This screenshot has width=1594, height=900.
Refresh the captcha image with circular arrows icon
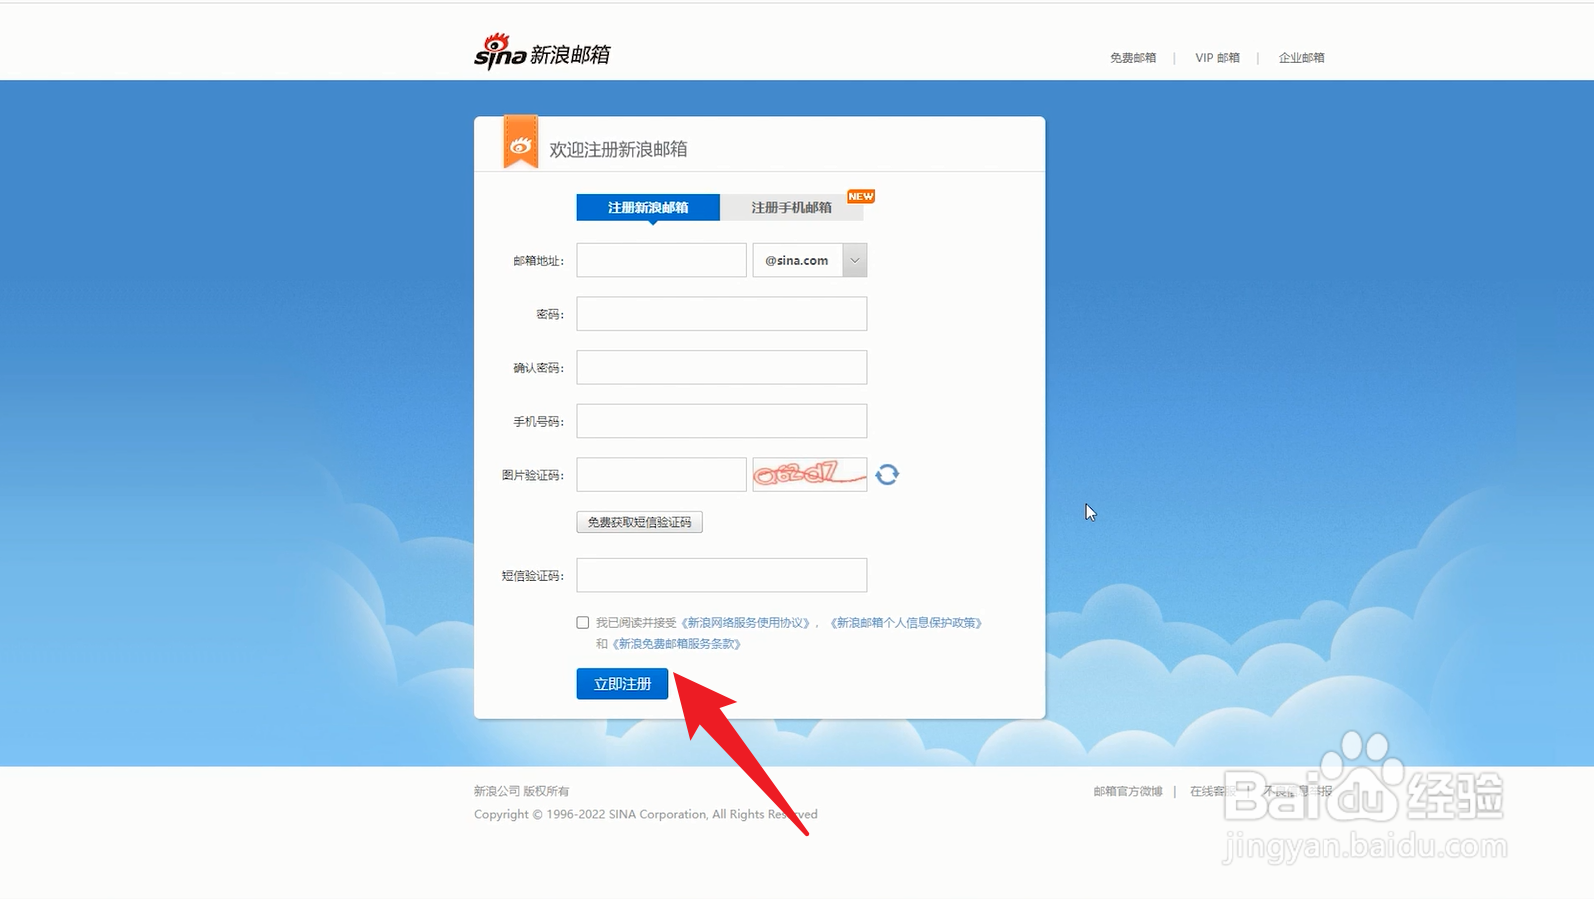887,474
